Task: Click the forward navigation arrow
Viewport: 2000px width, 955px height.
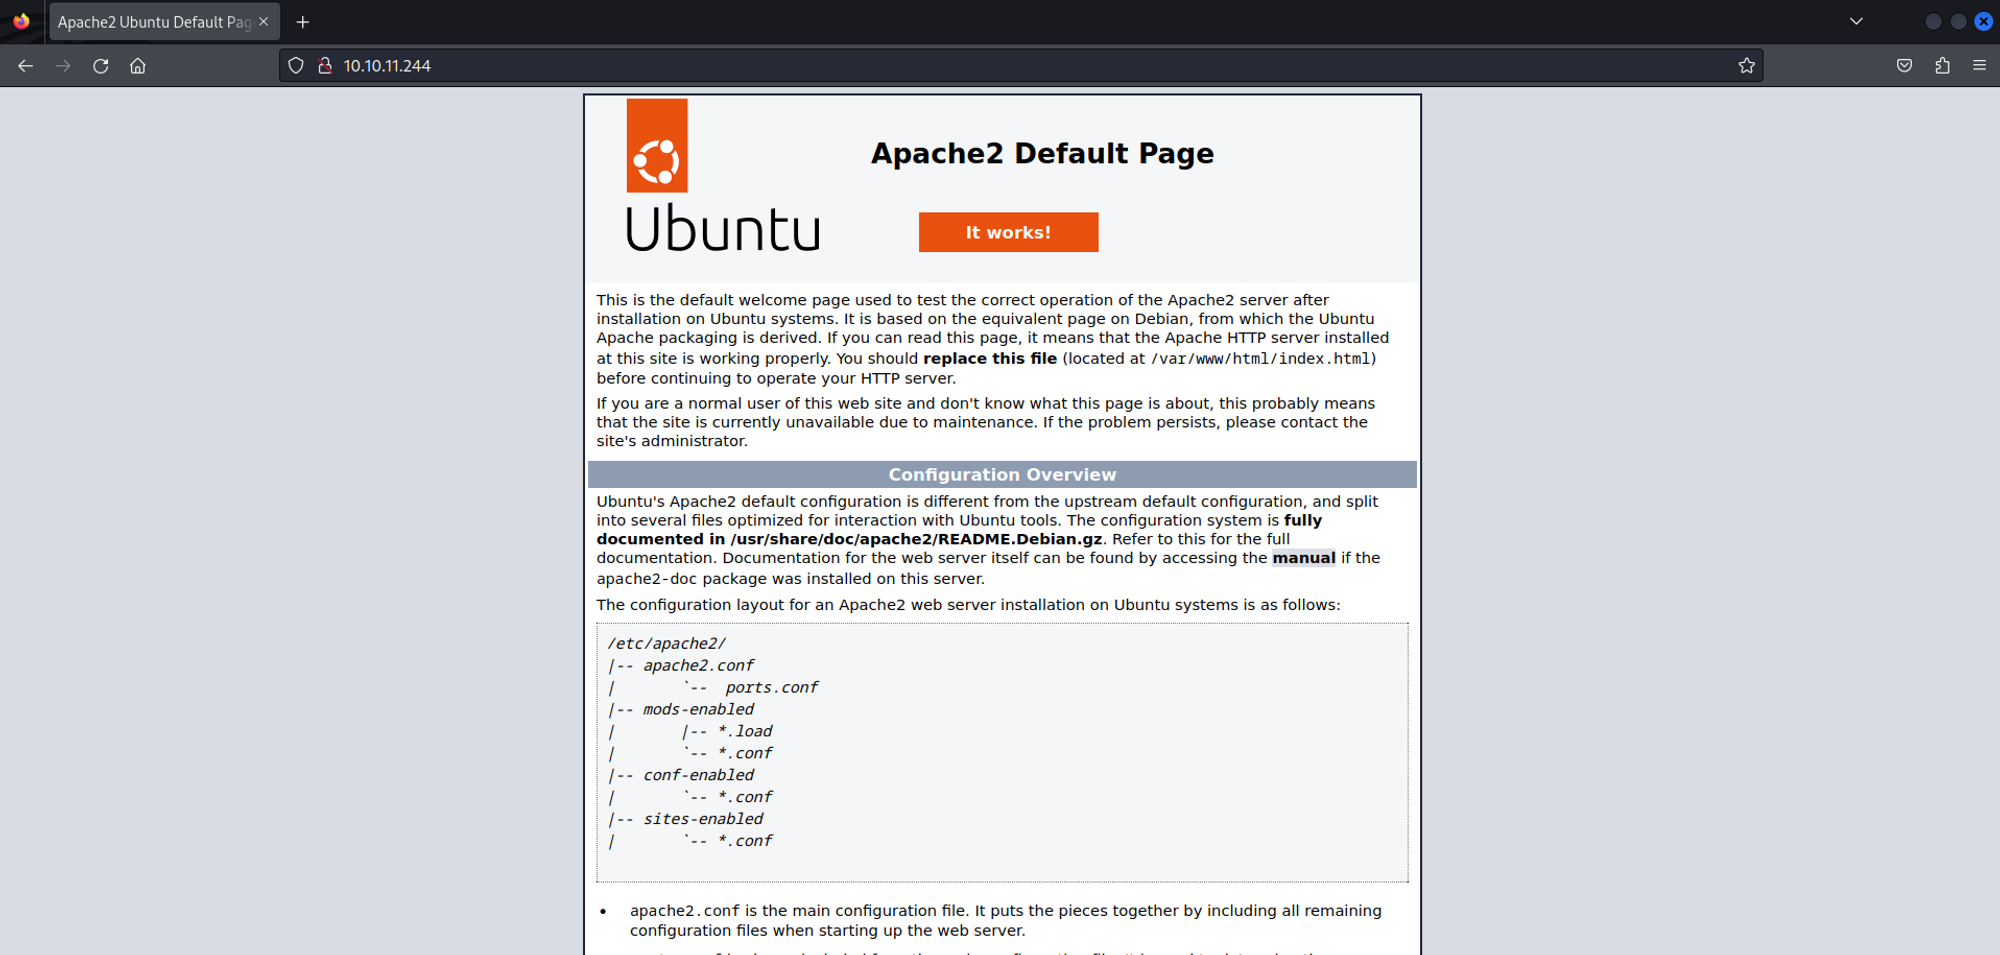Action: [63, 66]
